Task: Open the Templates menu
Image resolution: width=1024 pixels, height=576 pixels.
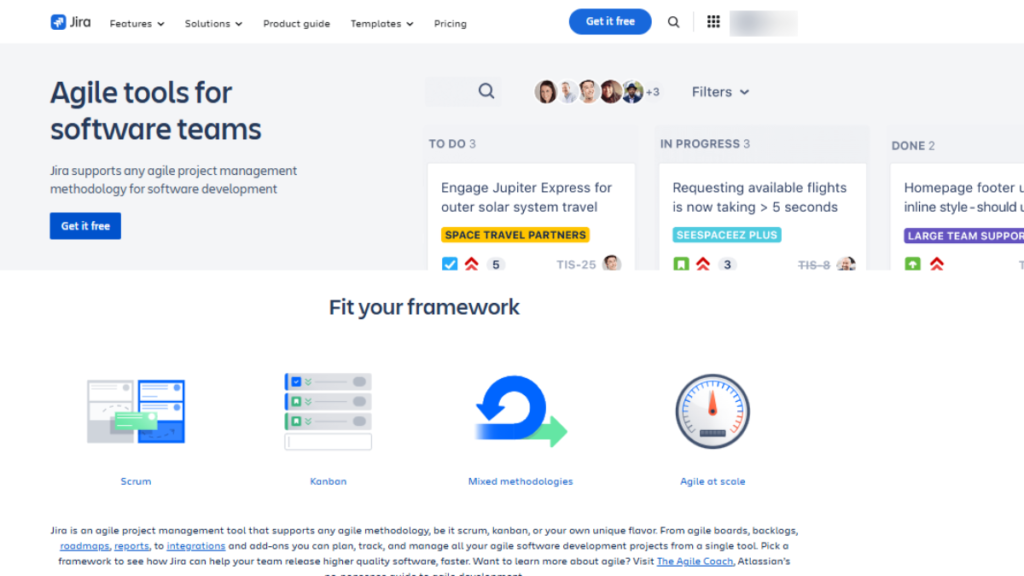Action: 381,23
